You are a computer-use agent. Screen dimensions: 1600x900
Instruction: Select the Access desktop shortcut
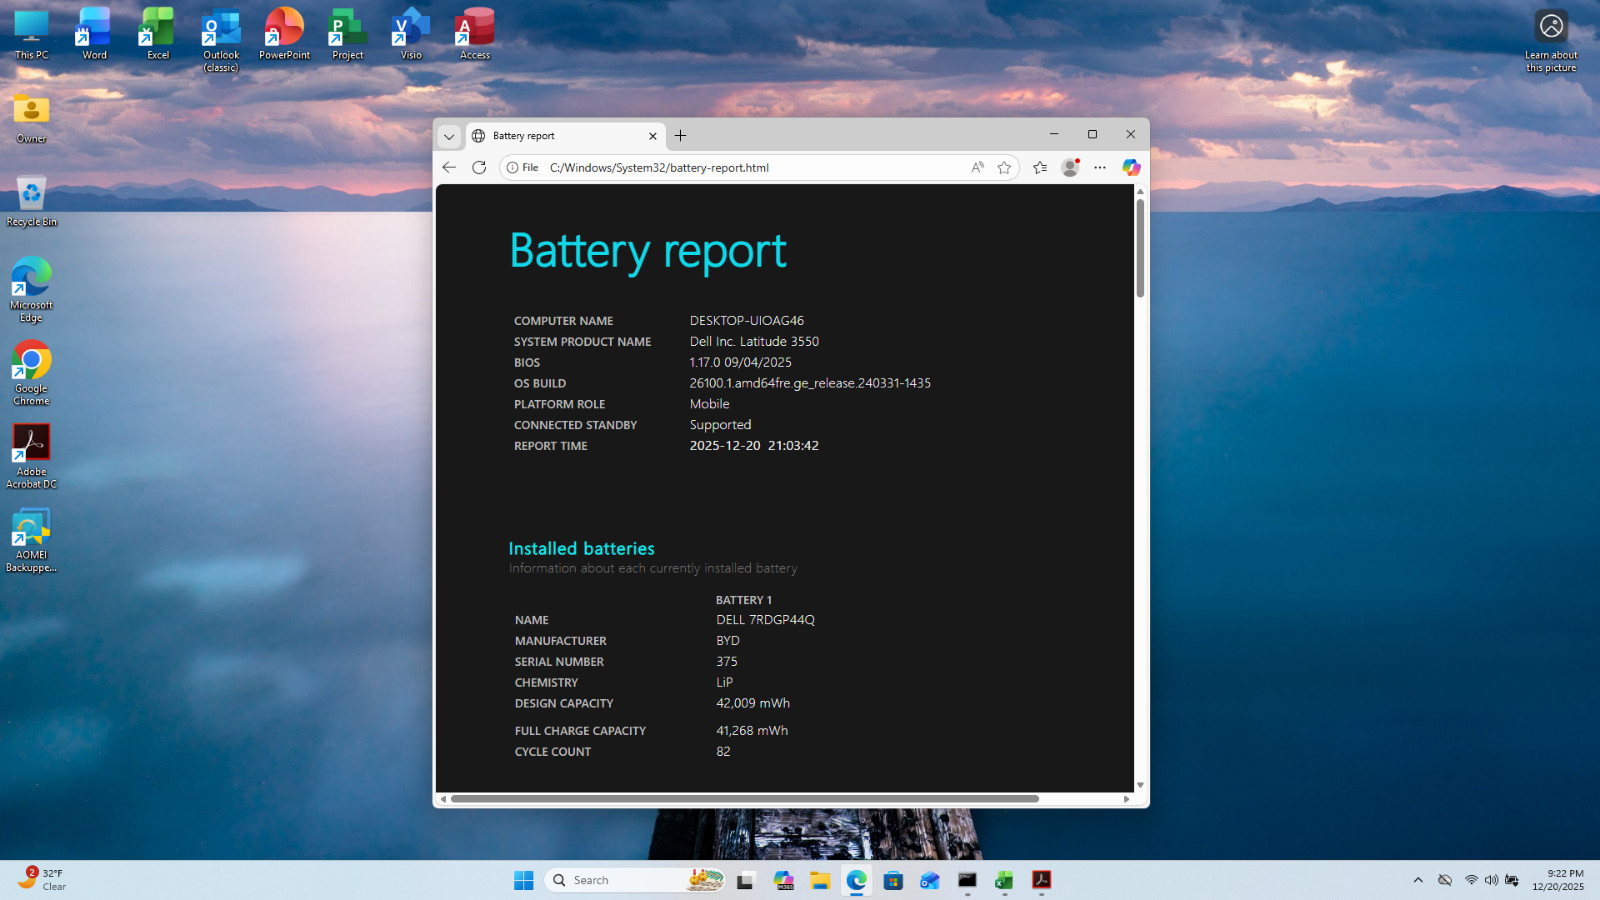pyautogui.click(x=475, y=34)
